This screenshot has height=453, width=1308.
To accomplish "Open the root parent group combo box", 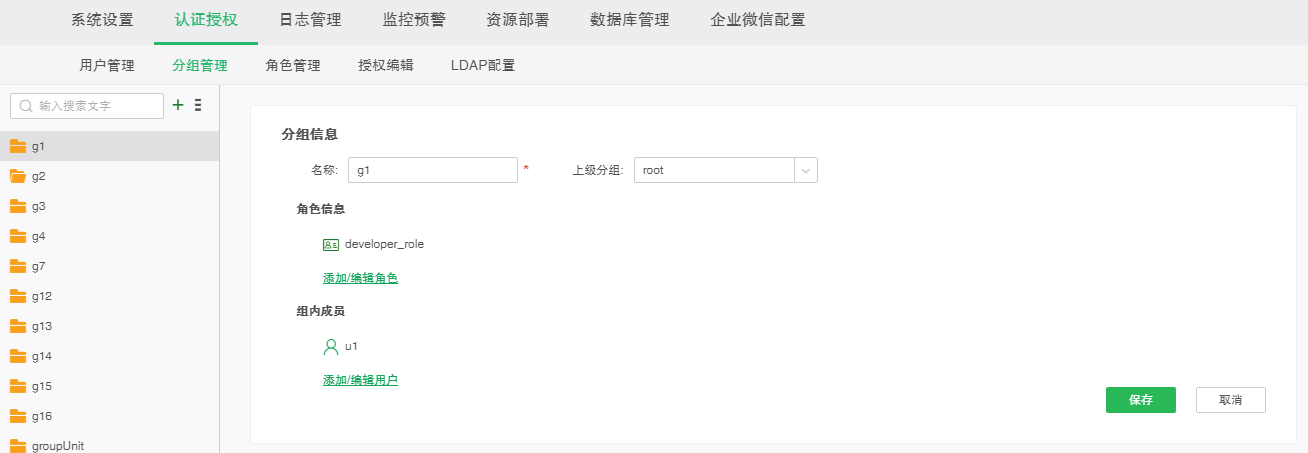I will tap(714, 171).
